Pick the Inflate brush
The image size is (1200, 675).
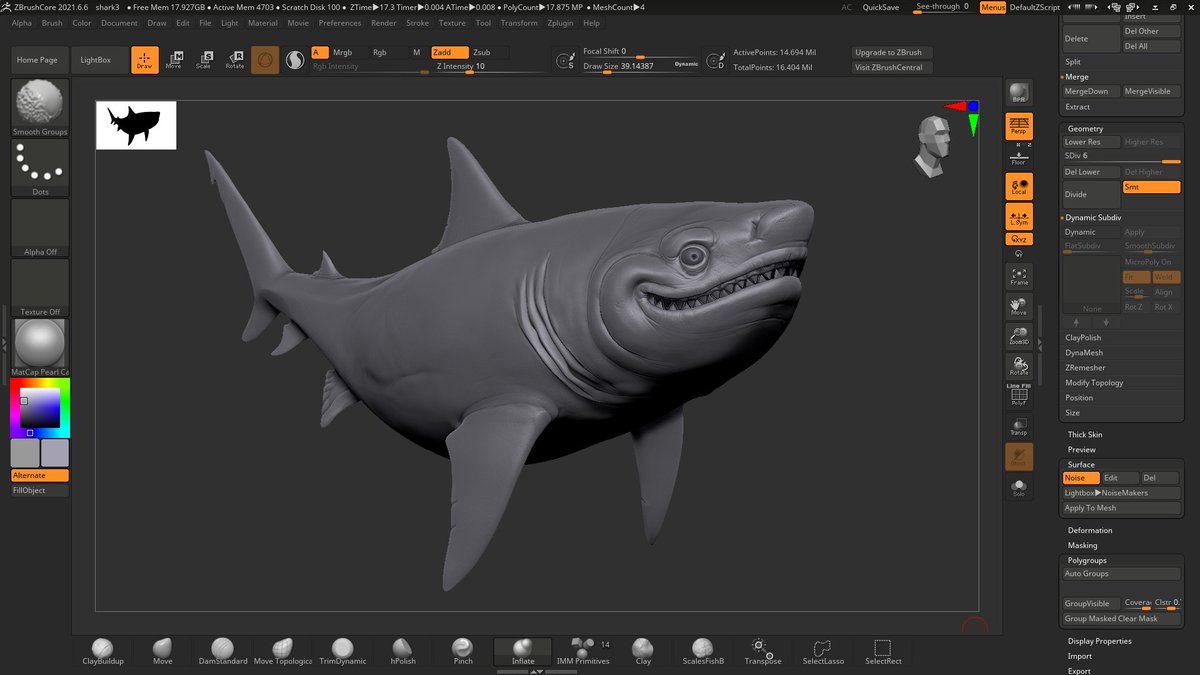click(x=523, y=651)
